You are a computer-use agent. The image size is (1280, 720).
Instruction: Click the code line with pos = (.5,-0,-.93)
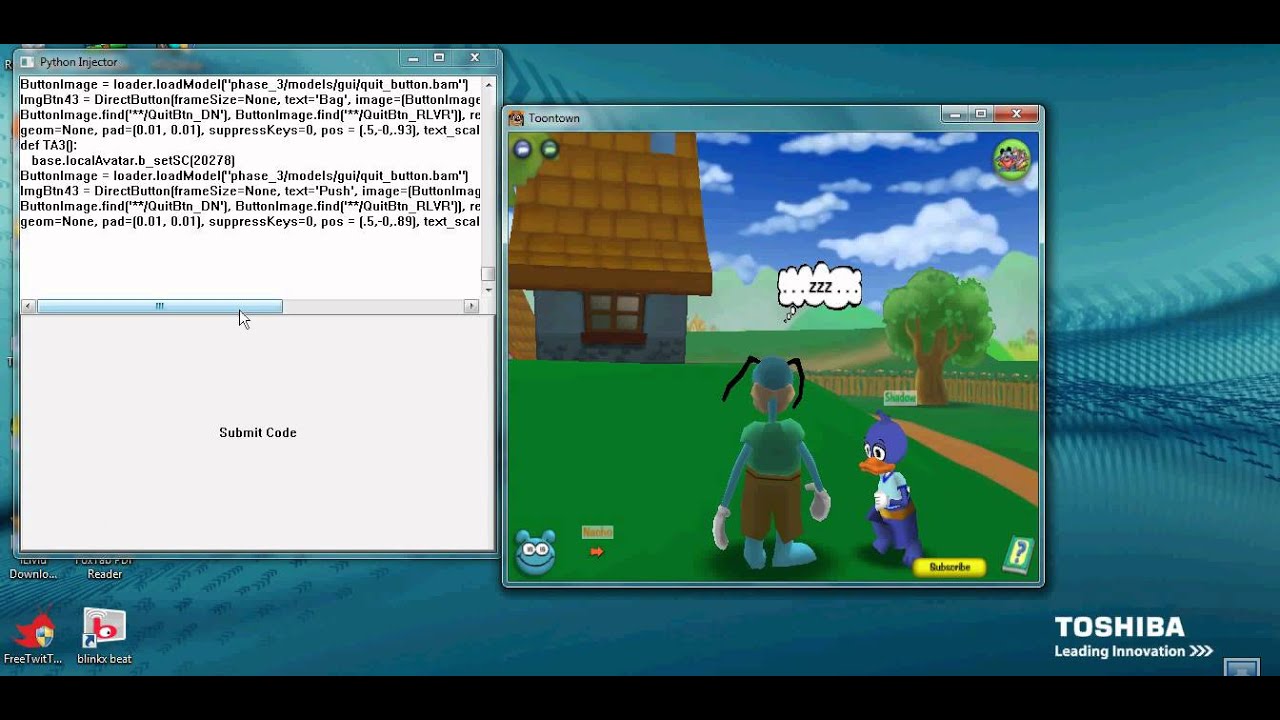point(250,130)
